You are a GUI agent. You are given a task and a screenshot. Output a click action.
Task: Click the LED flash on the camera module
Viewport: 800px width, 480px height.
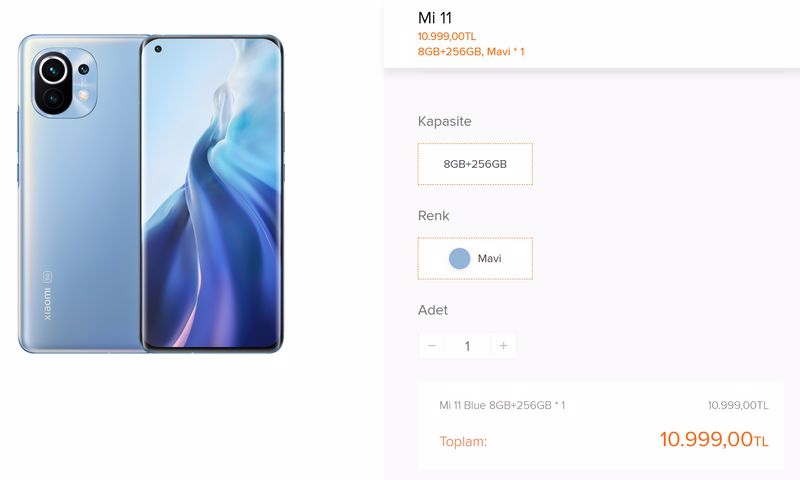coord(83,95)
